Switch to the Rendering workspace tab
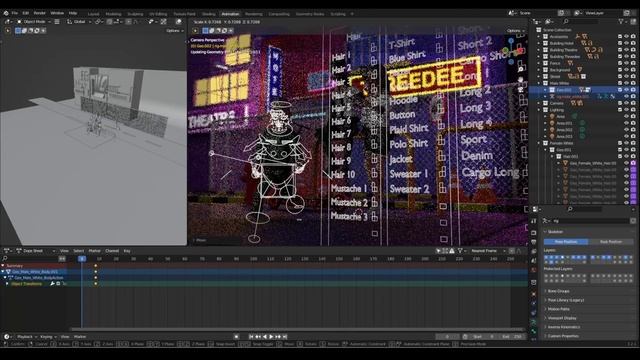640x360 pixels. tap(253, 14)
